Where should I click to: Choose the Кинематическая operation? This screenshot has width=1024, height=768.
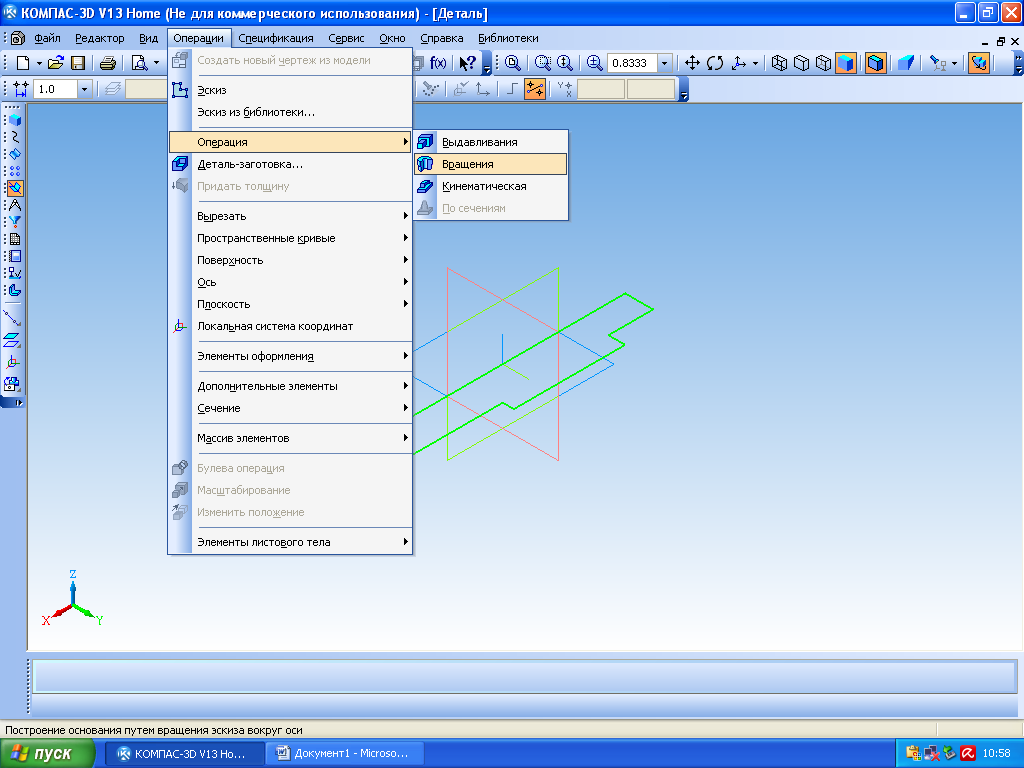pos(490,186)
